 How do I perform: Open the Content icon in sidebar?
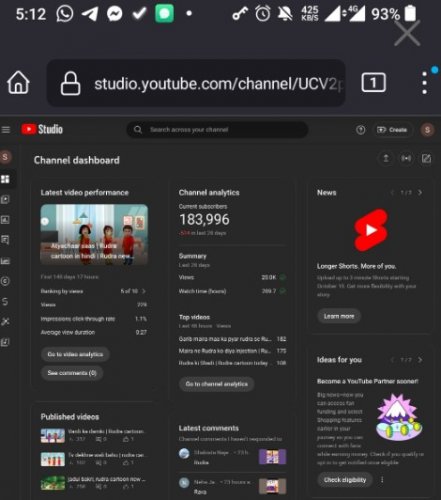pos(5,199)
